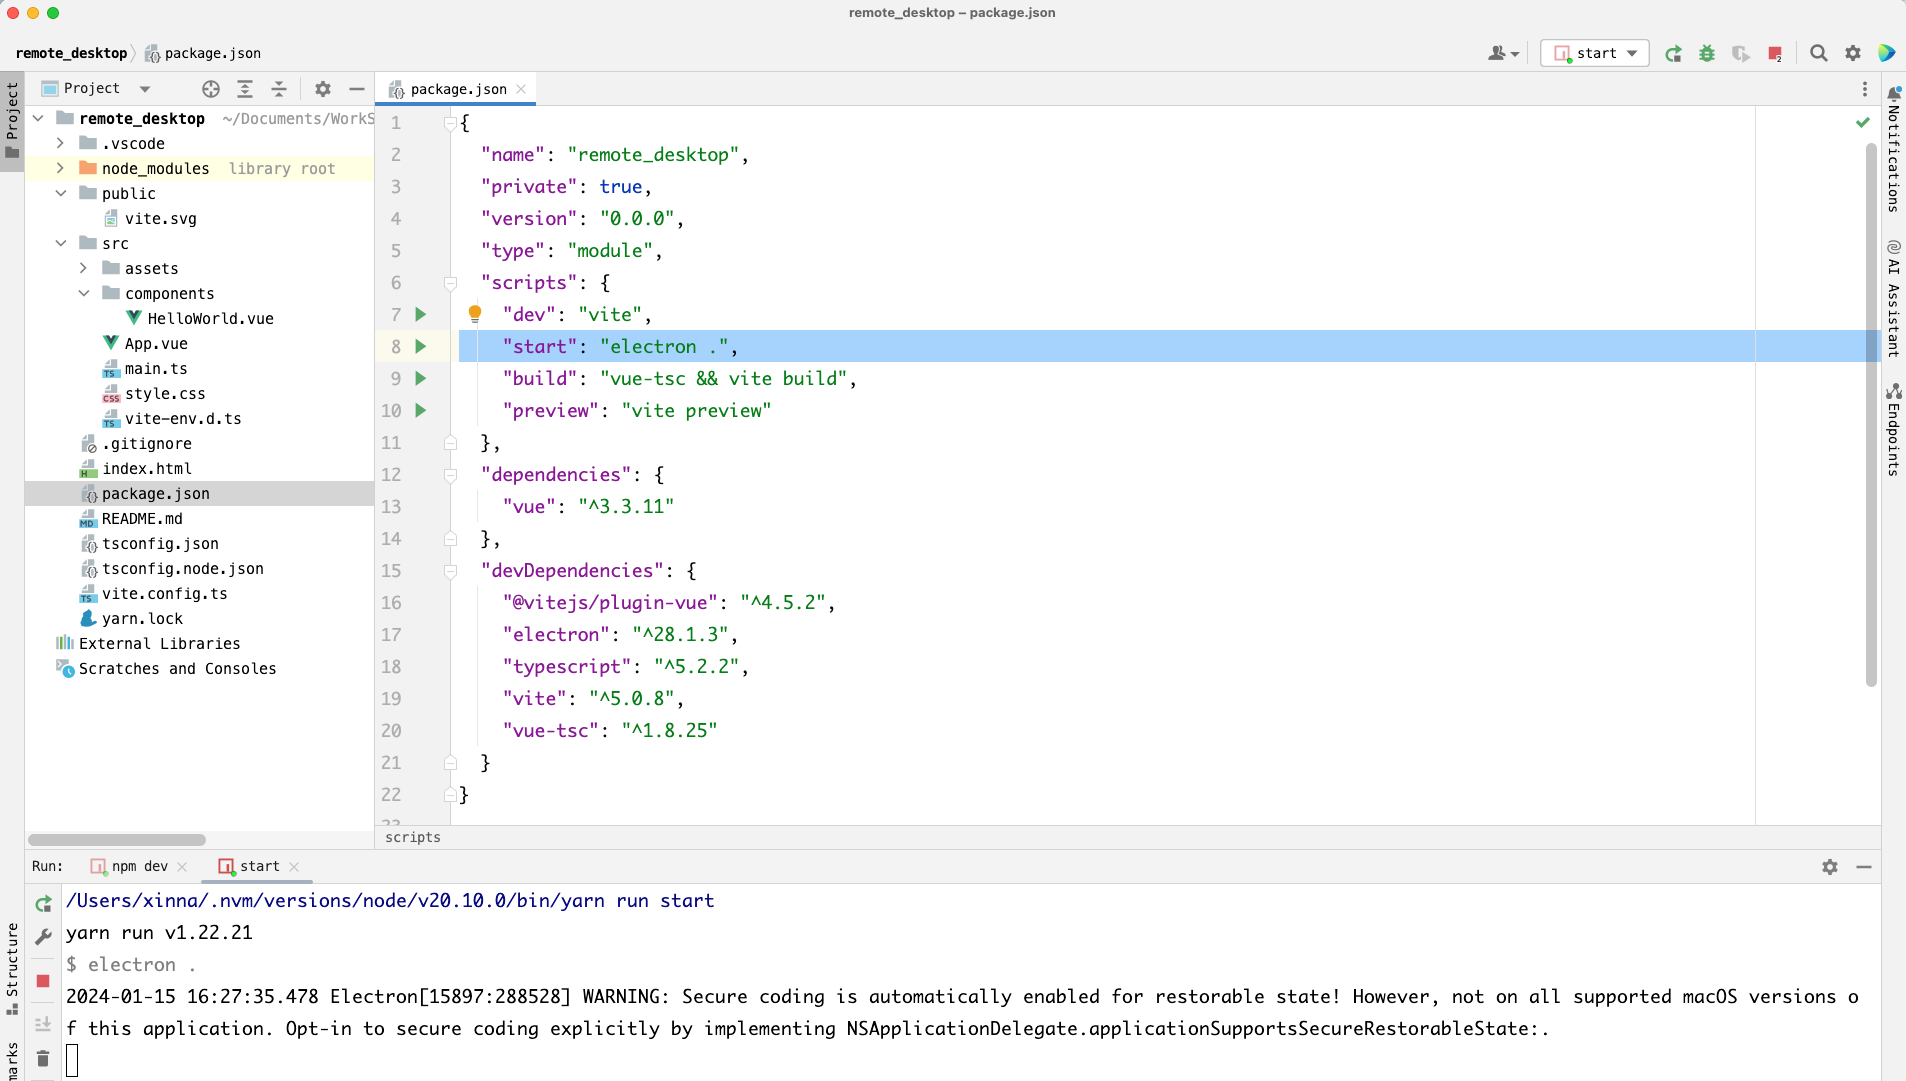Open the Notifications side tab
This screenshot has height=1081, width=1906.
pyautogui.click(x=1894, y=150)
